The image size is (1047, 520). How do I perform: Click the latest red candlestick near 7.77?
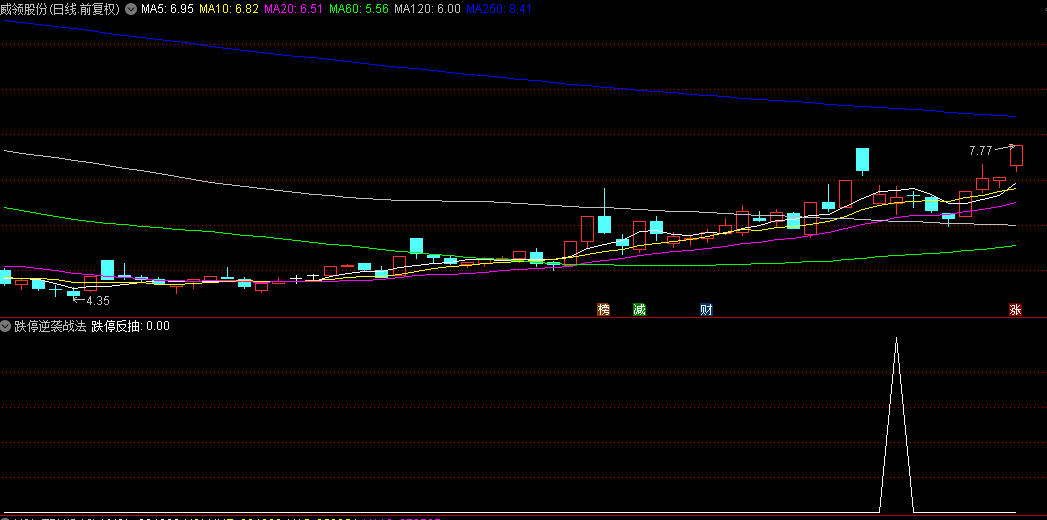coord(1016,156)
